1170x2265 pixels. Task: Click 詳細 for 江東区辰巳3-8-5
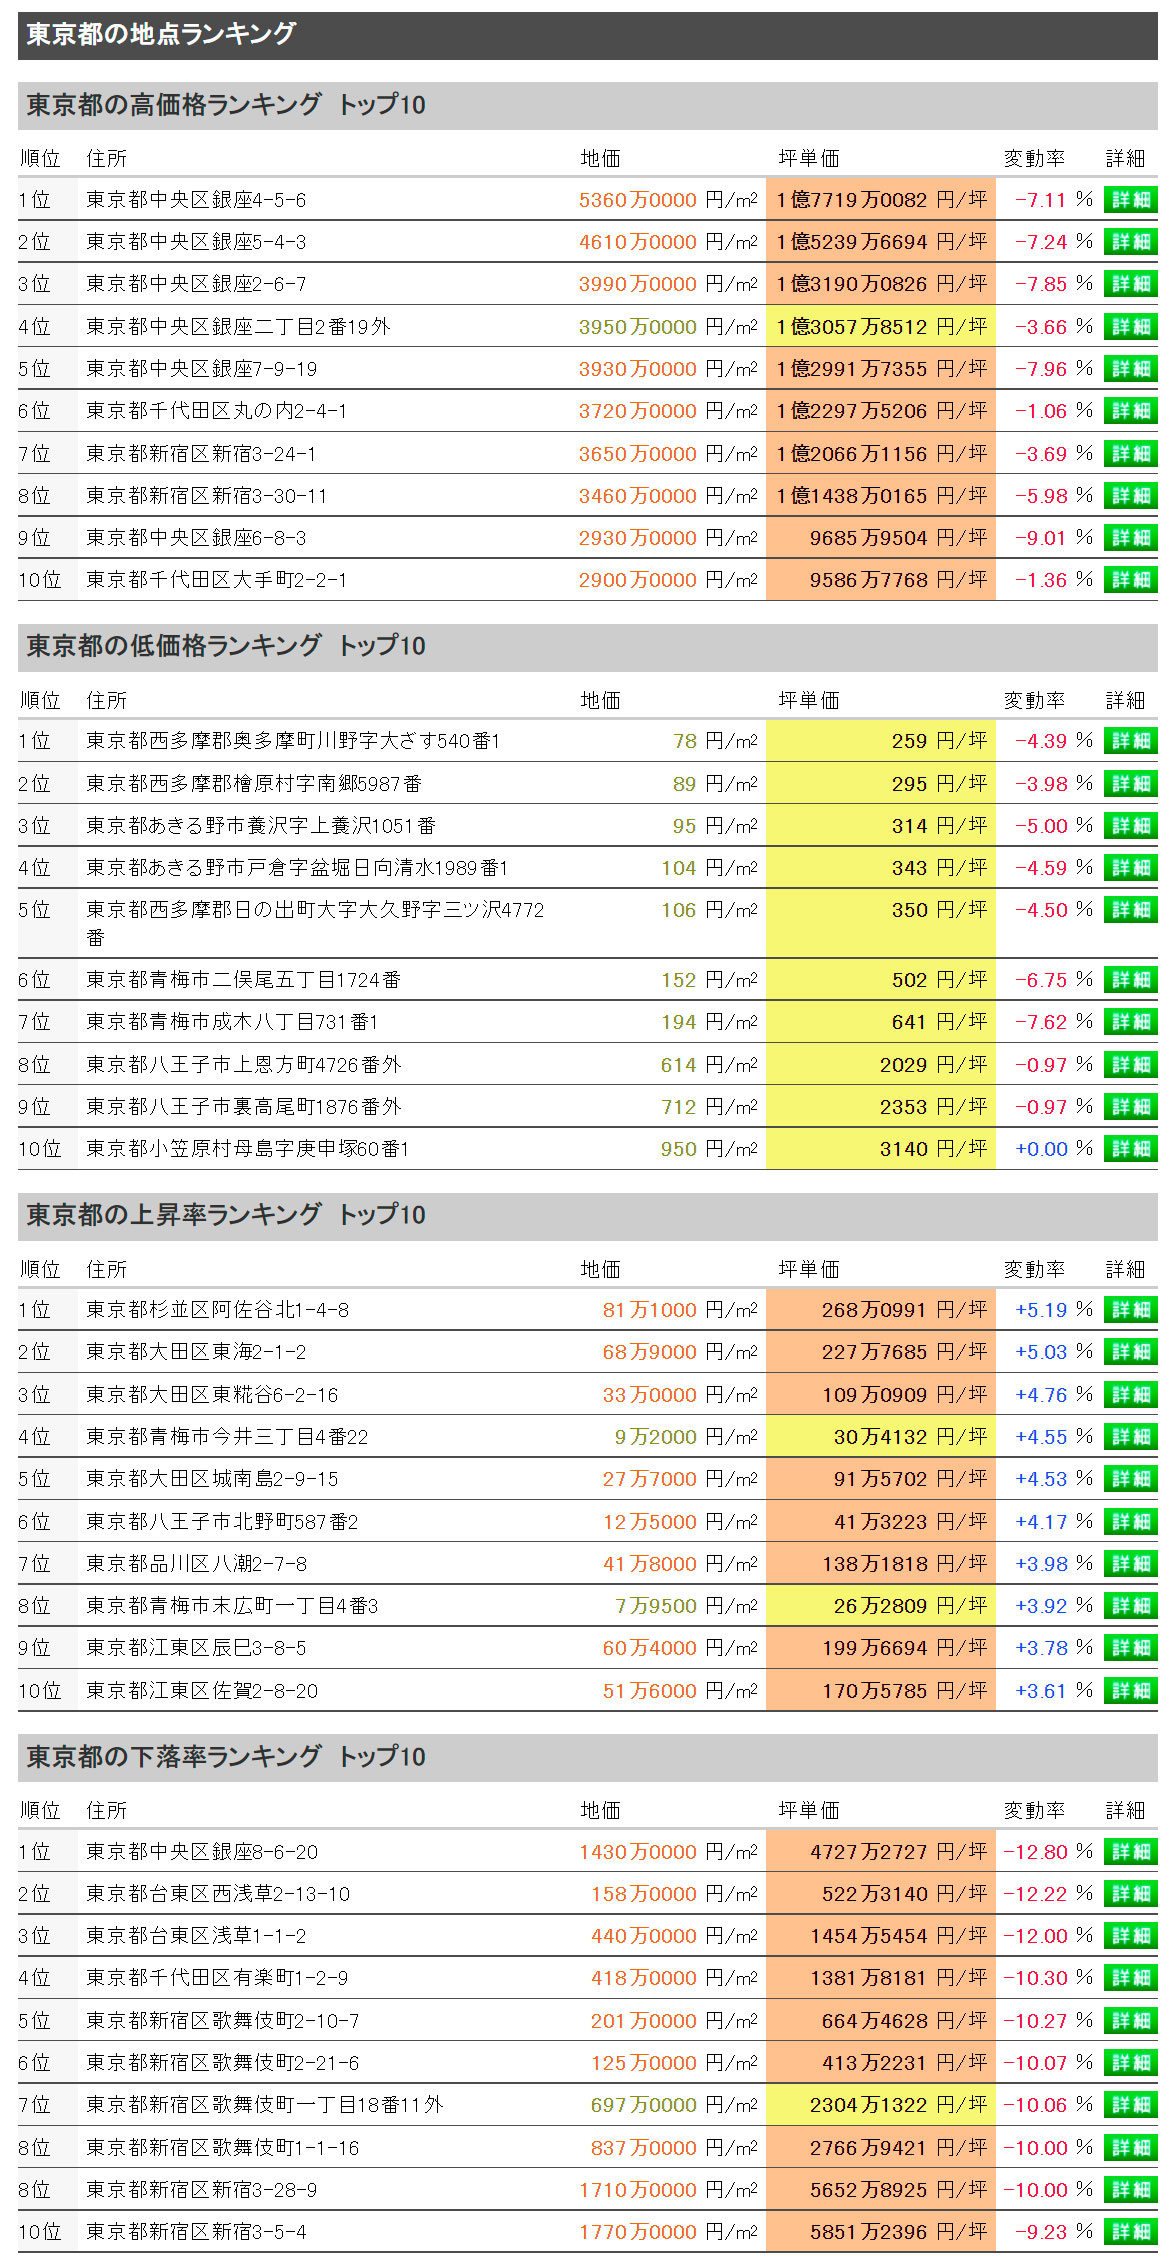[1130, 1648]
